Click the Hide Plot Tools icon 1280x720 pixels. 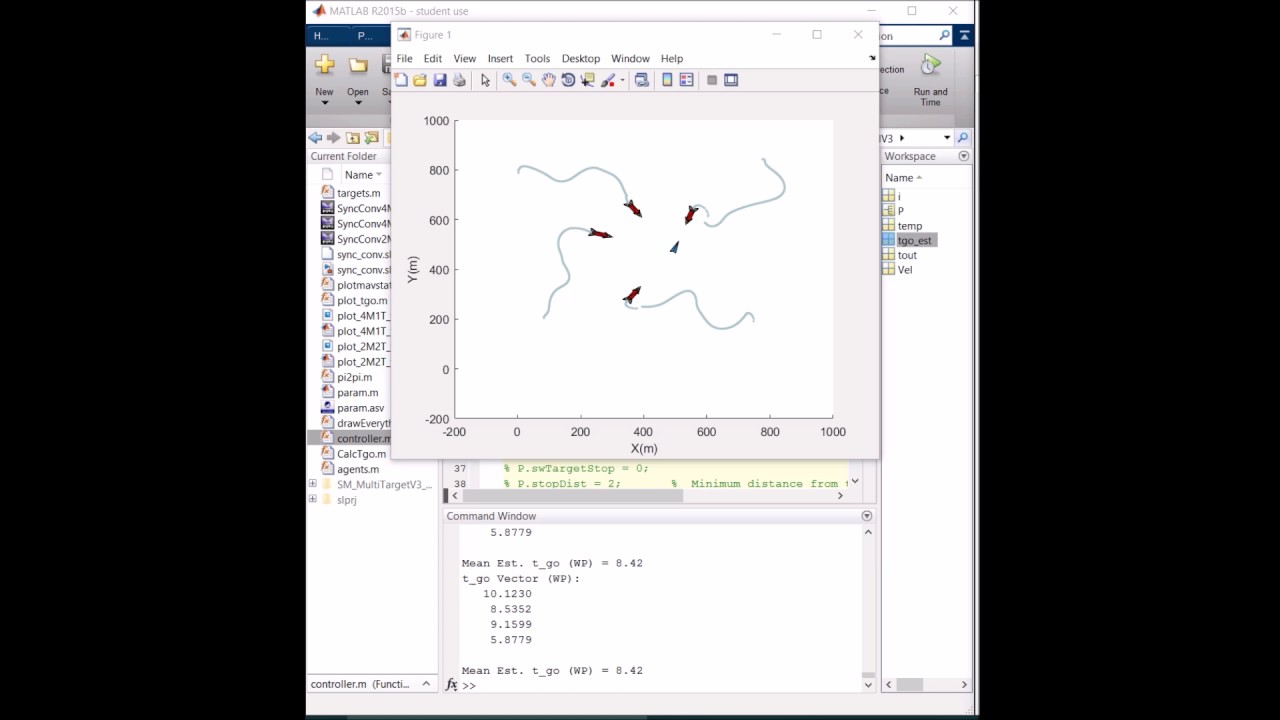click(712, 80)
